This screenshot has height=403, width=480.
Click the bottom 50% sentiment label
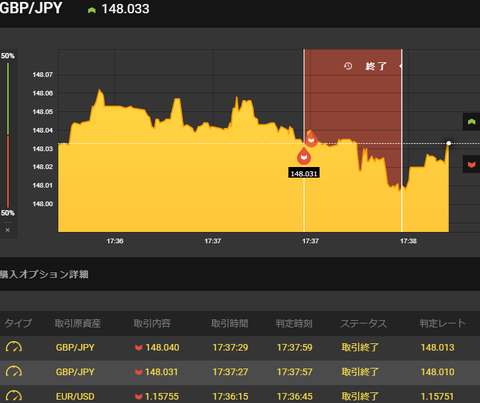(8, 213)
